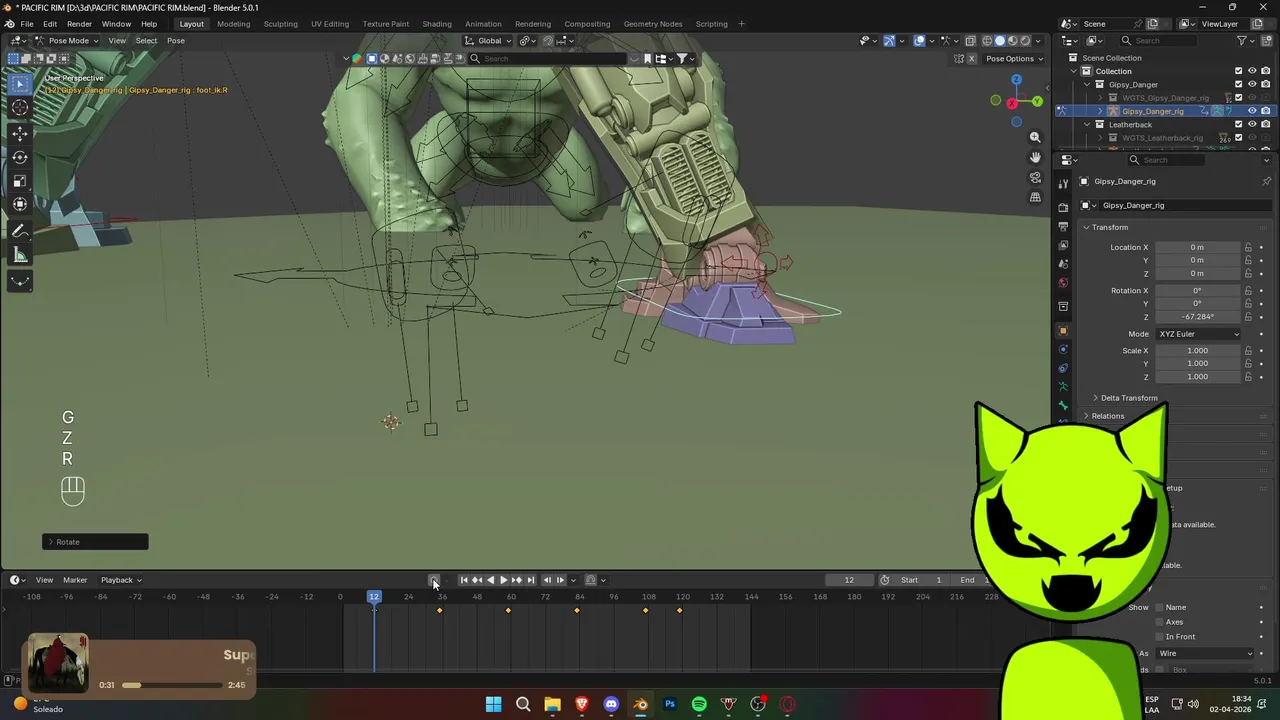1280x720 pixels.
Task: Select the Rotate tool in left toolbar
Action: coord(20,157)
